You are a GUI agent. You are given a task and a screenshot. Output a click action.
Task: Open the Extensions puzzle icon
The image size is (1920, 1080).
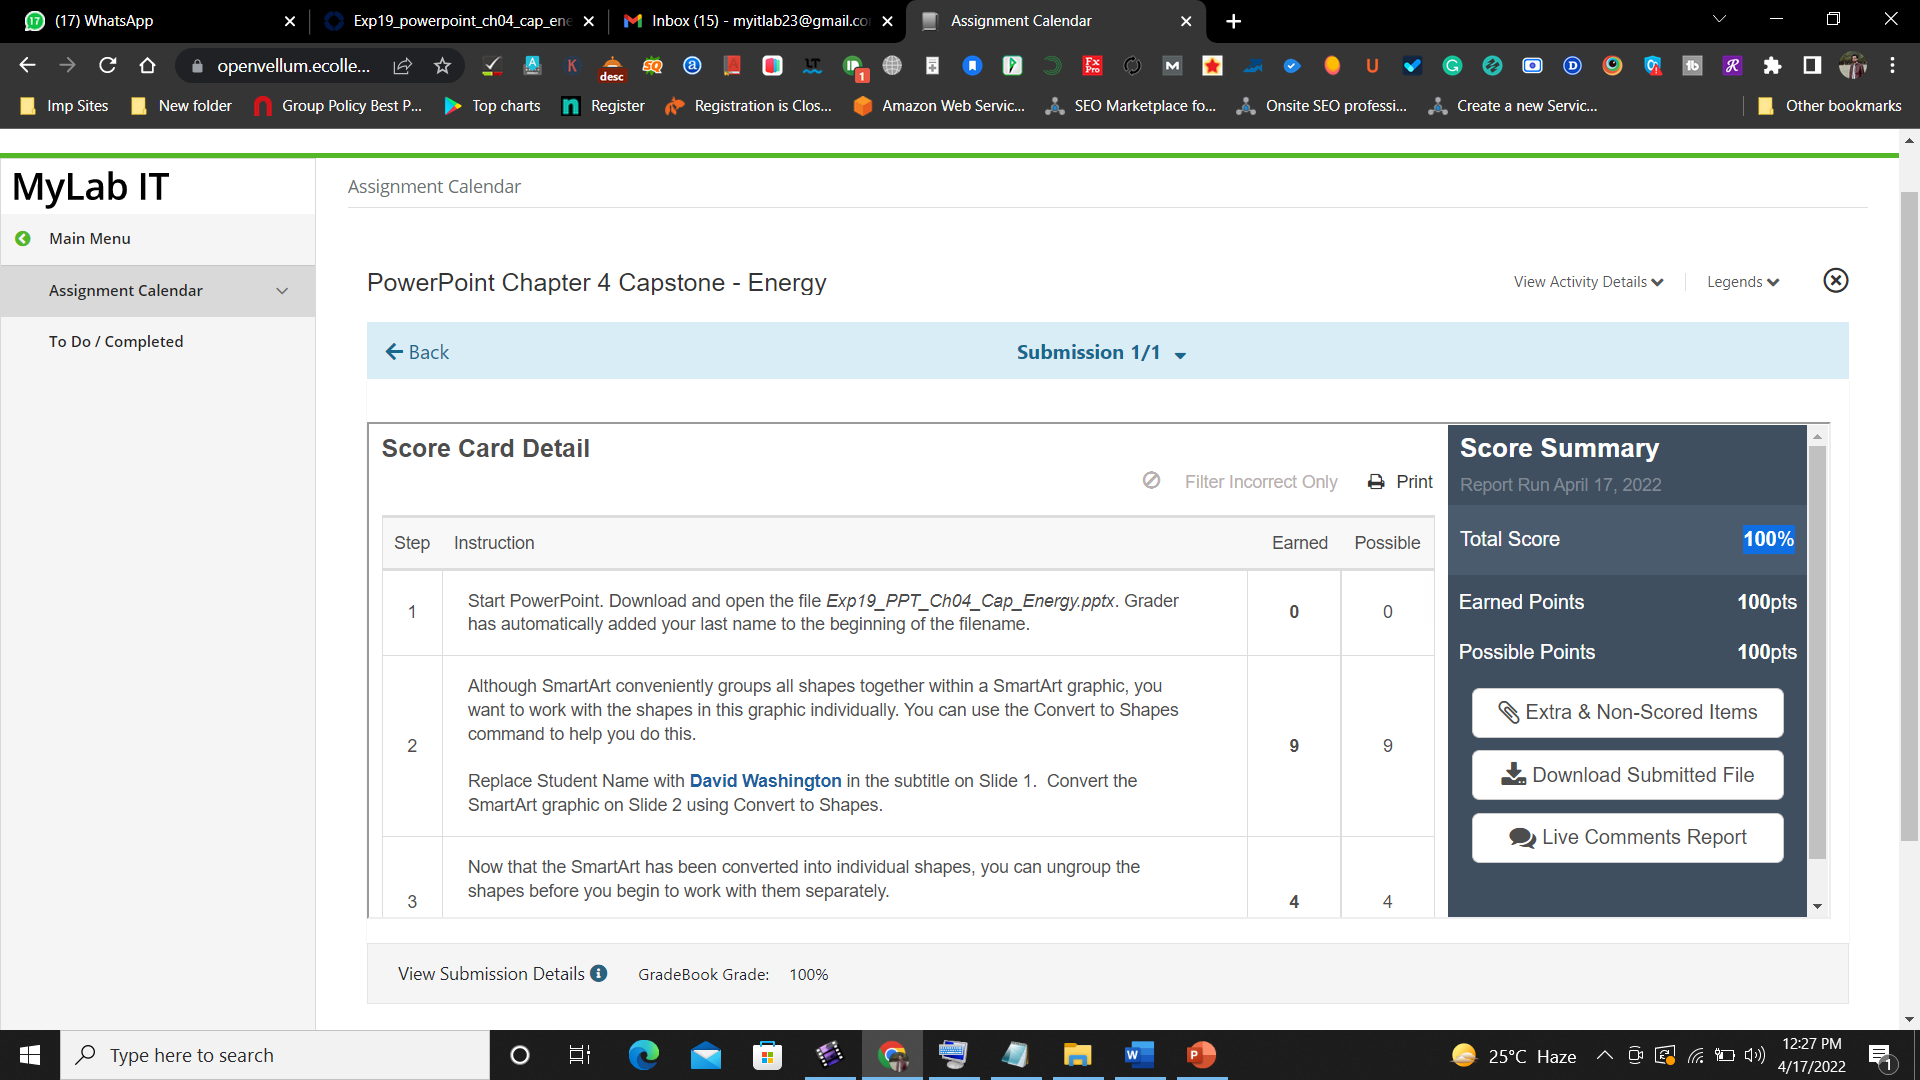1772,66
